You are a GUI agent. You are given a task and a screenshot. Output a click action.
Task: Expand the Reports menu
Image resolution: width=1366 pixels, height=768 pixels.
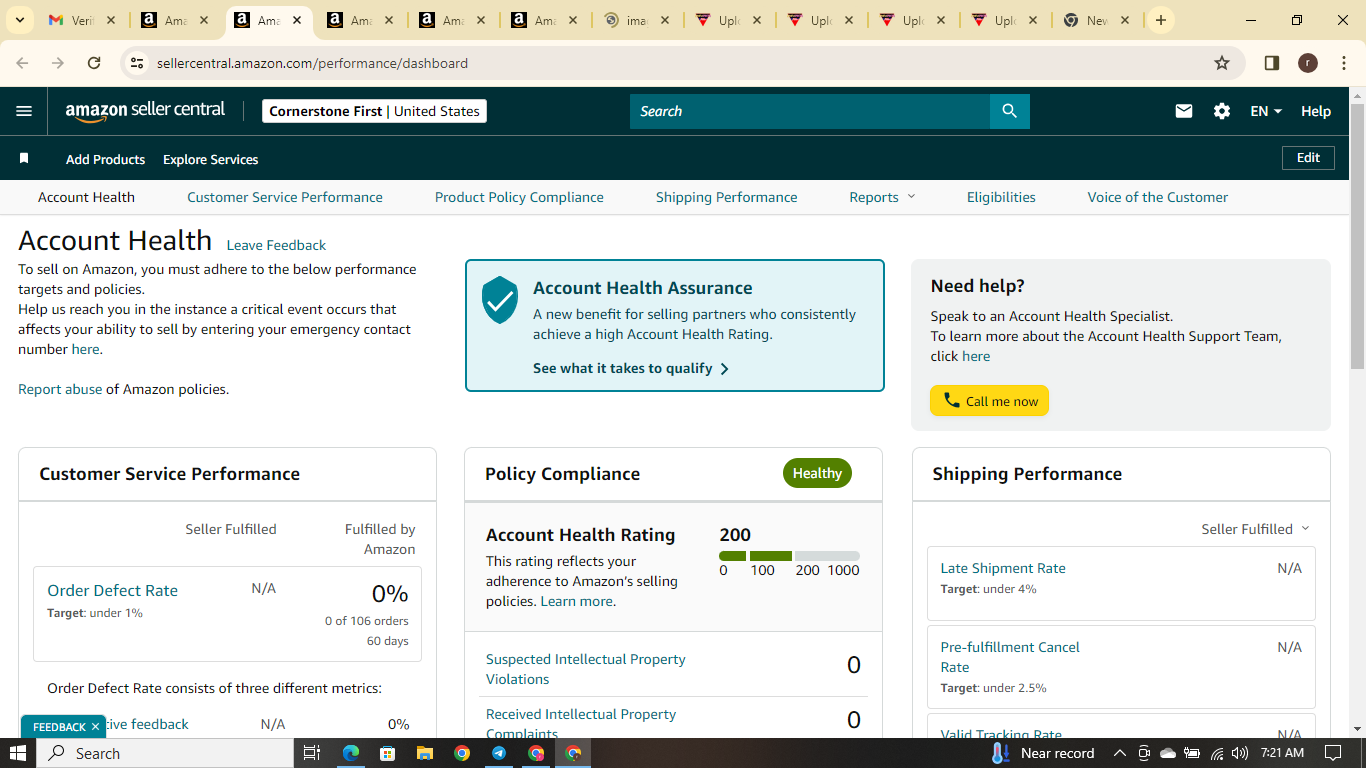point(882,197)
